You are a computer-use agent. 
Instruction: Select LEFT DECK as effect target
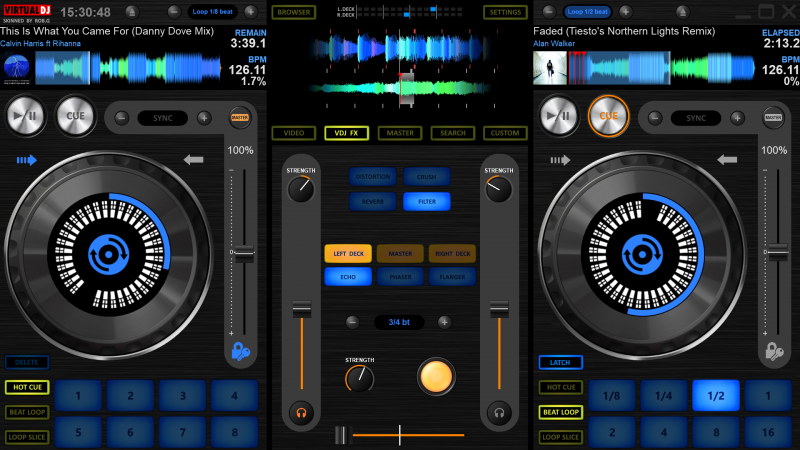[x=348, y=254]
